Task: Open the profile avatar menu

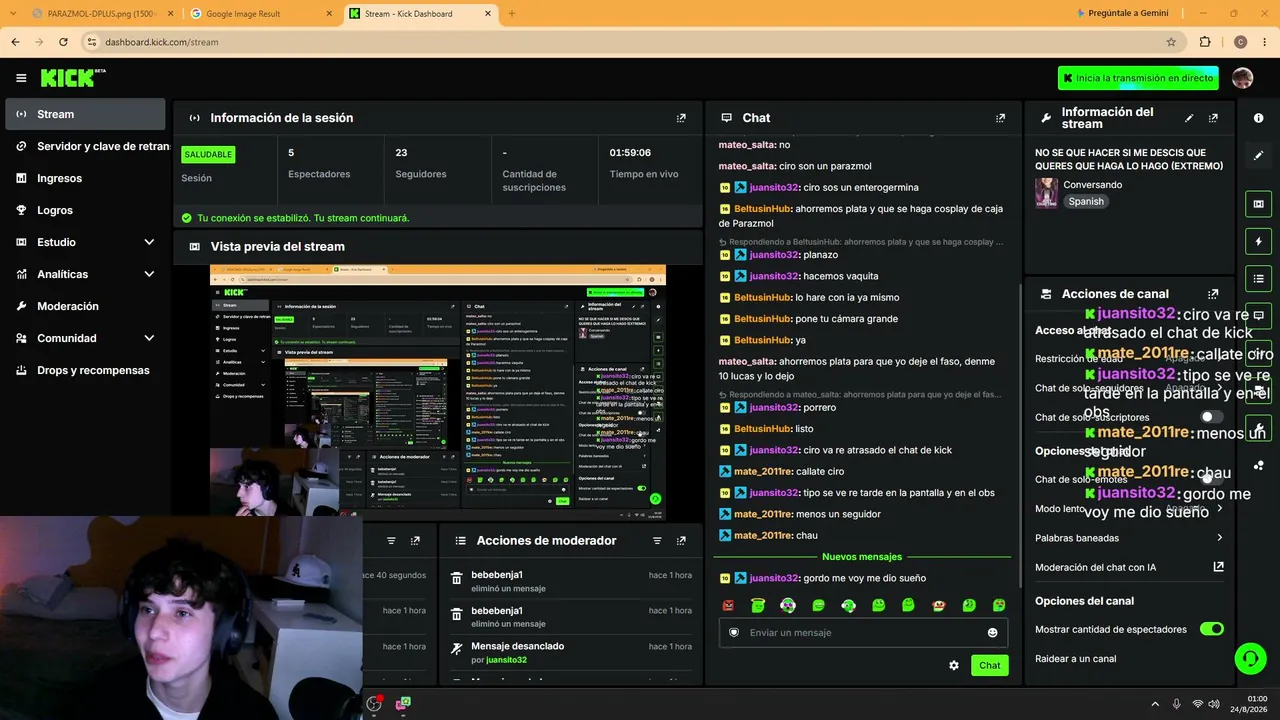Action: pyautogui.click(x=1242, y=78)
